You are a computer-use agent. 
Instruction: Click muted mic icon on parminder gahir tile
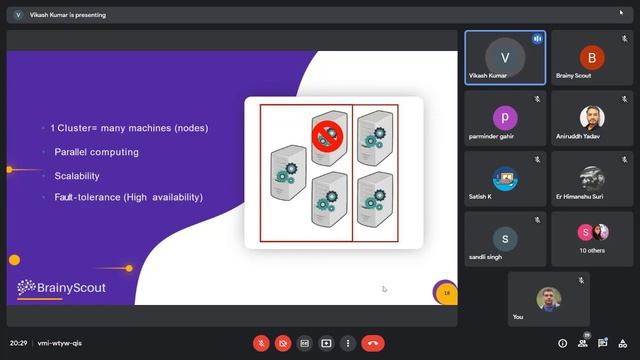538,99
